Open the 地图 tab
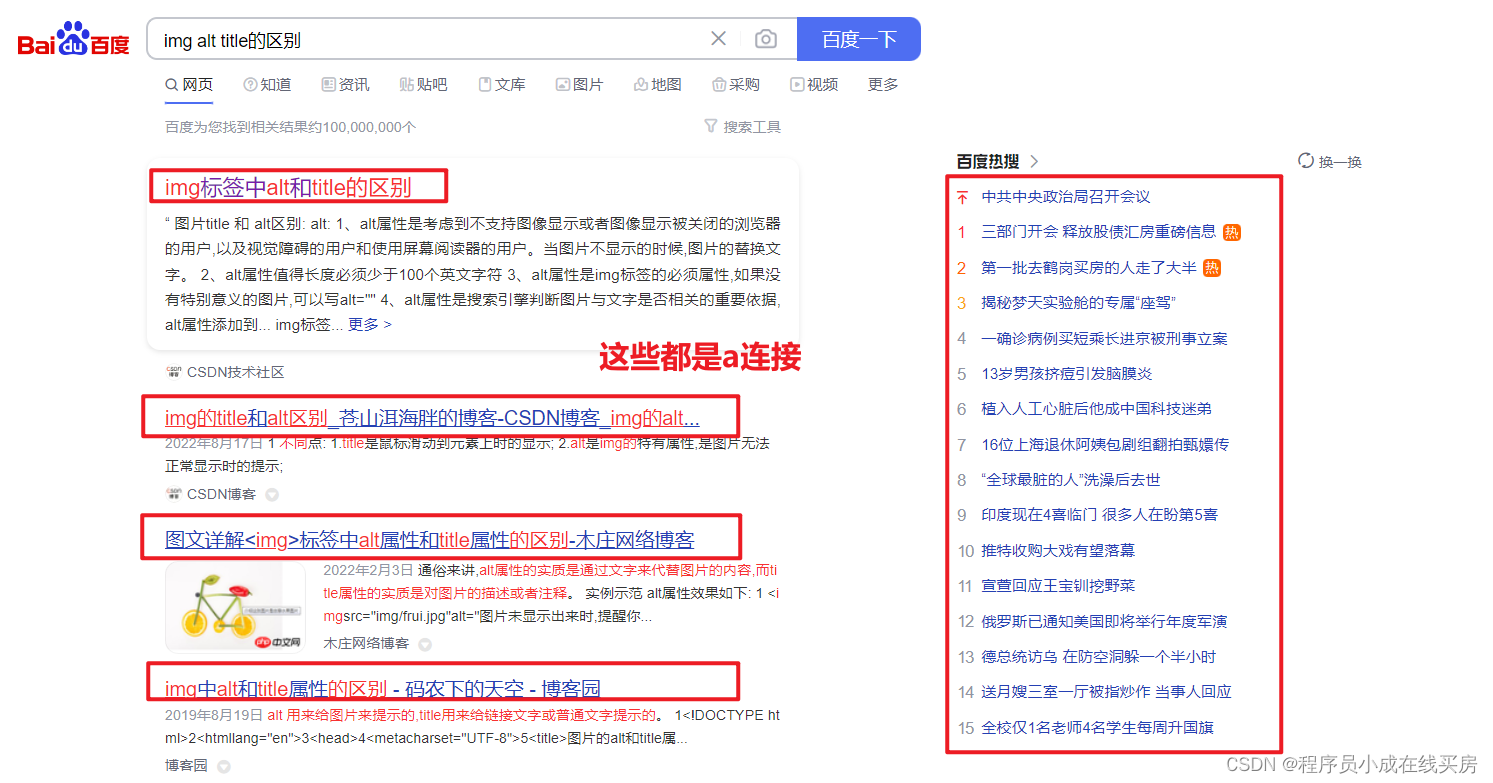The width and height of the screenshot is (1493, 783). tap(658, 85)
